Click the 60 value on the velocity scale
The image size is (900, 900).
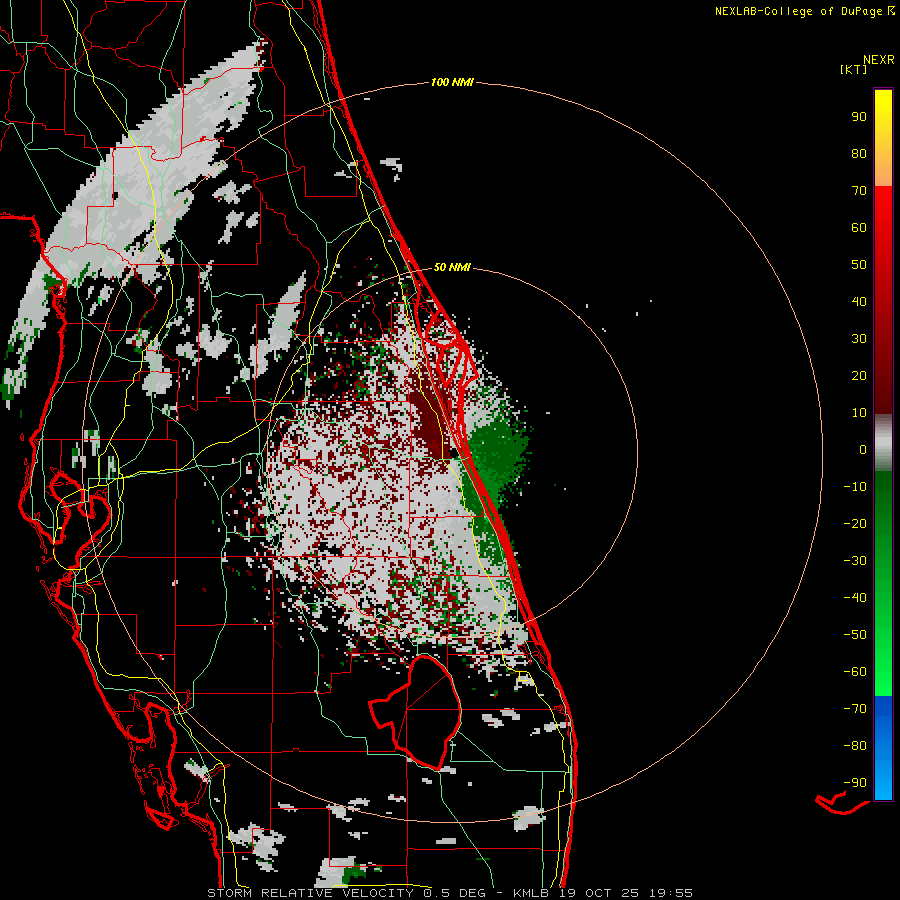[x=859, y=227]
